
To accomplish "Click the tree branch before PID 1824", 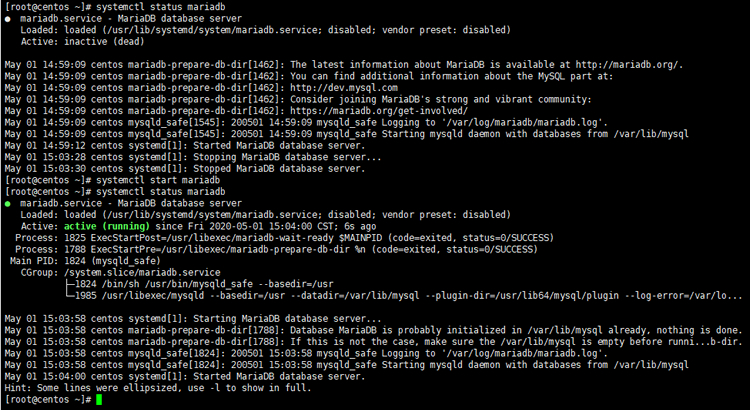I will pos(70,284).
